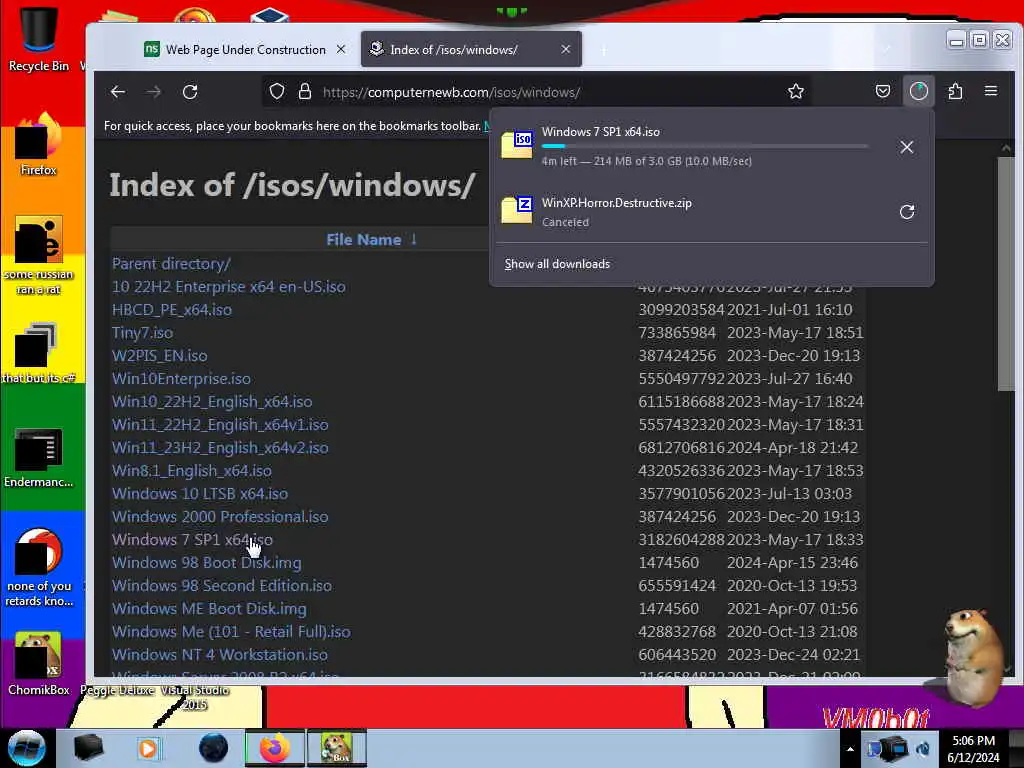Click Windows Me (101 - Retail Full).iso
The image size is (1024, 768).
231,632
